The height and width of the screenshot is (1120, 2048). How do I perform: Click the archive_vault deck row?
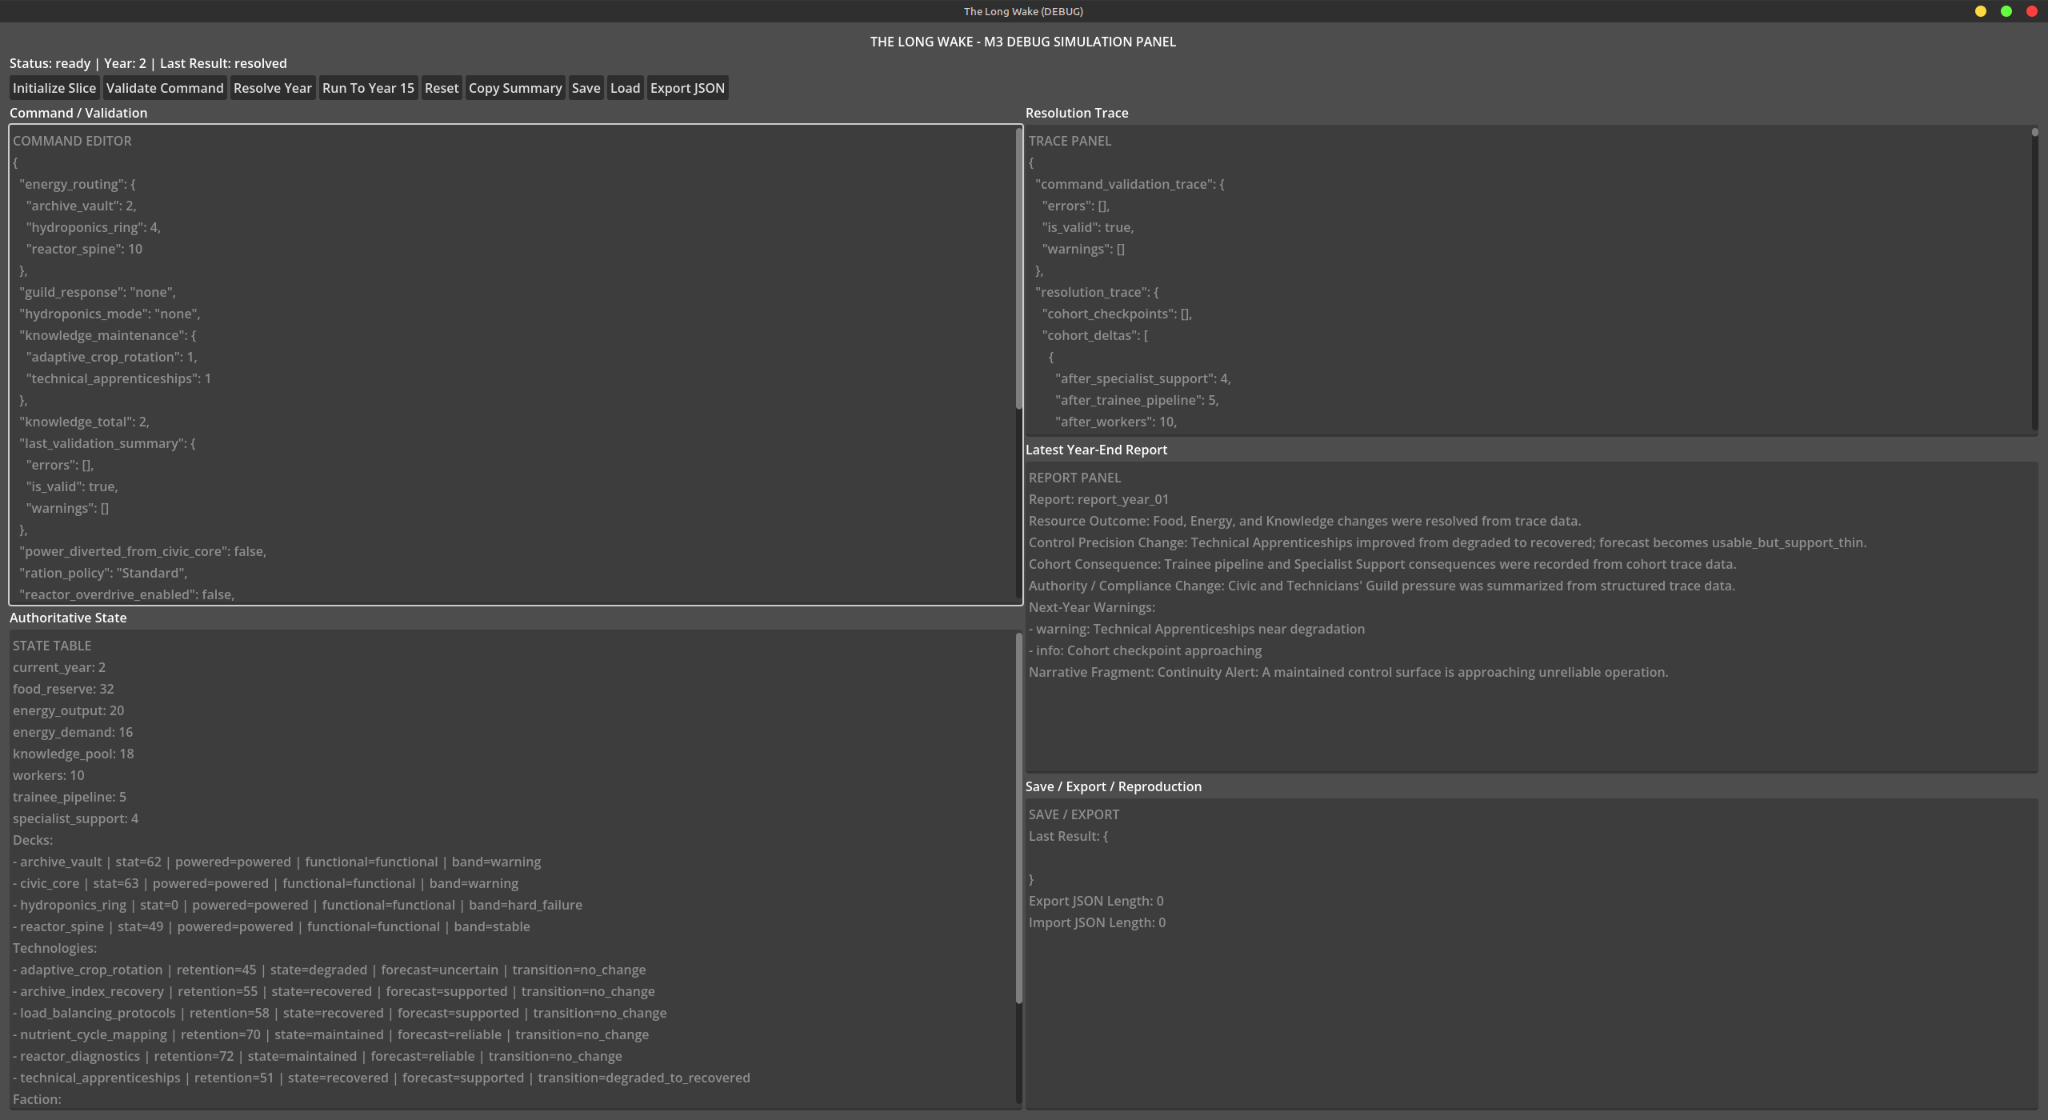pos(277,862)
